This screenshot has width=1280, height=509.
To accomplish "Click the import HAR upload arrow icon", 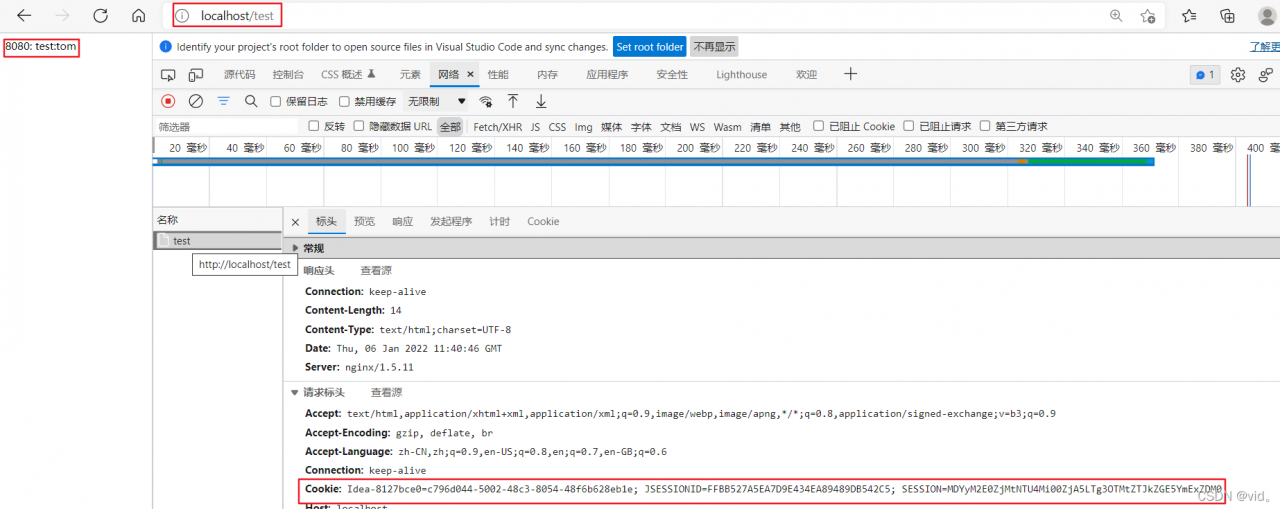I will [x=513, y=101].
